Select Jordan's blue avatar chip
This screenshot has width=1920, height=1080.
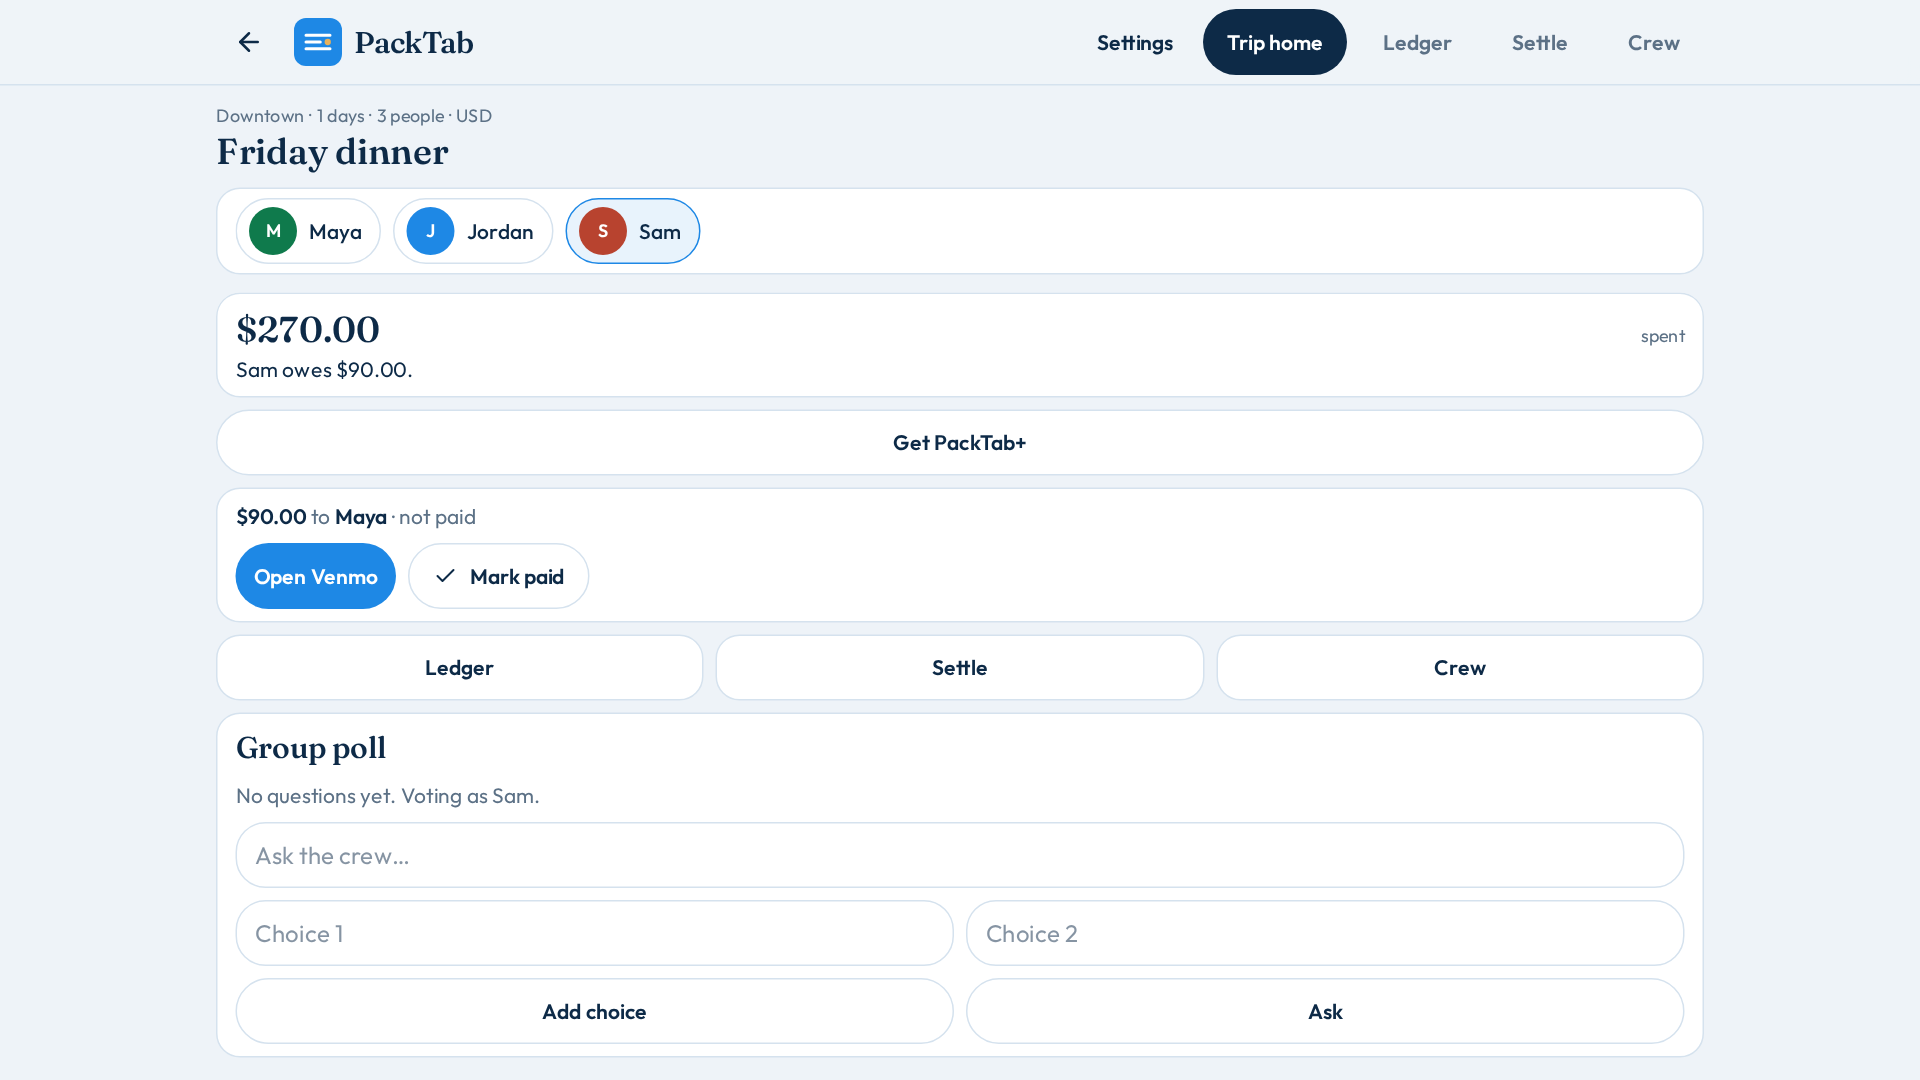[473, 231]
